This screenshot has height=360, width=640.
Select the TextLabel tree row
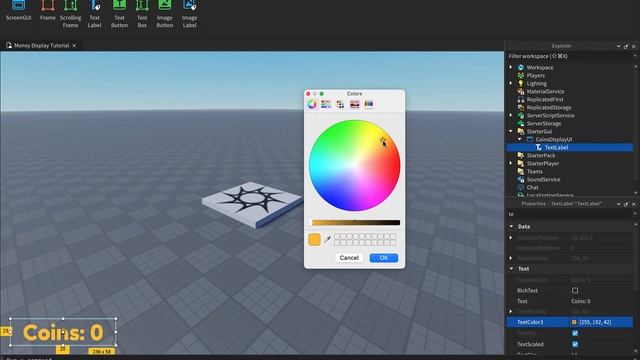(570, 147)
